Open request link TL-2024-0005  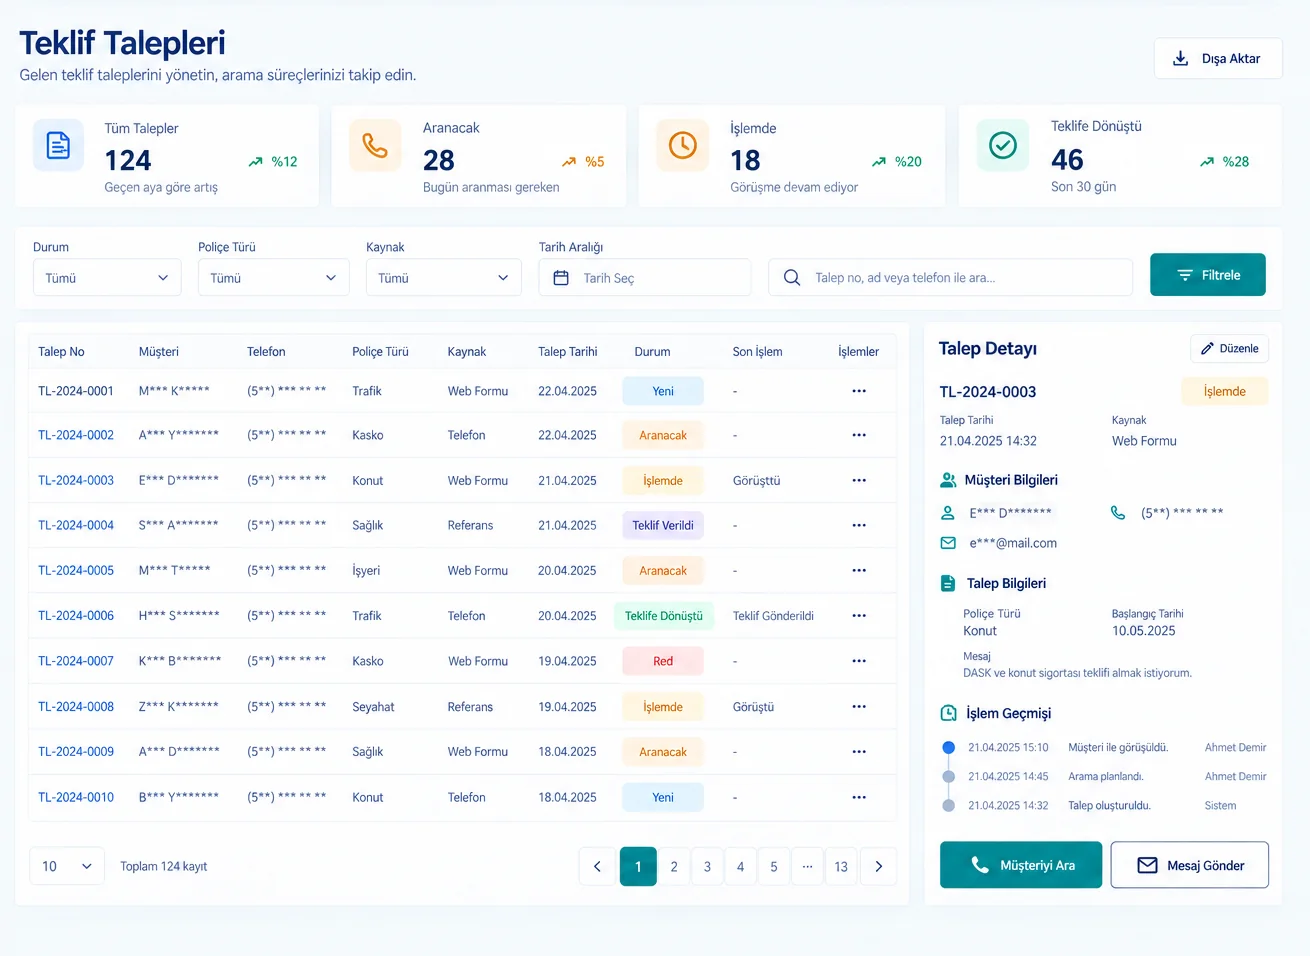76,570
